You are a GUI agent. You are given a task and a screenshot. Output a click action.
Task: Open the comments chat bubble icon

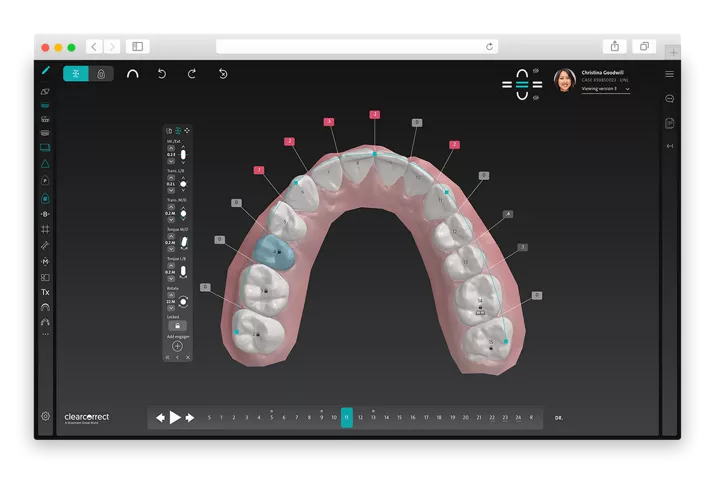tap(669, 98)
